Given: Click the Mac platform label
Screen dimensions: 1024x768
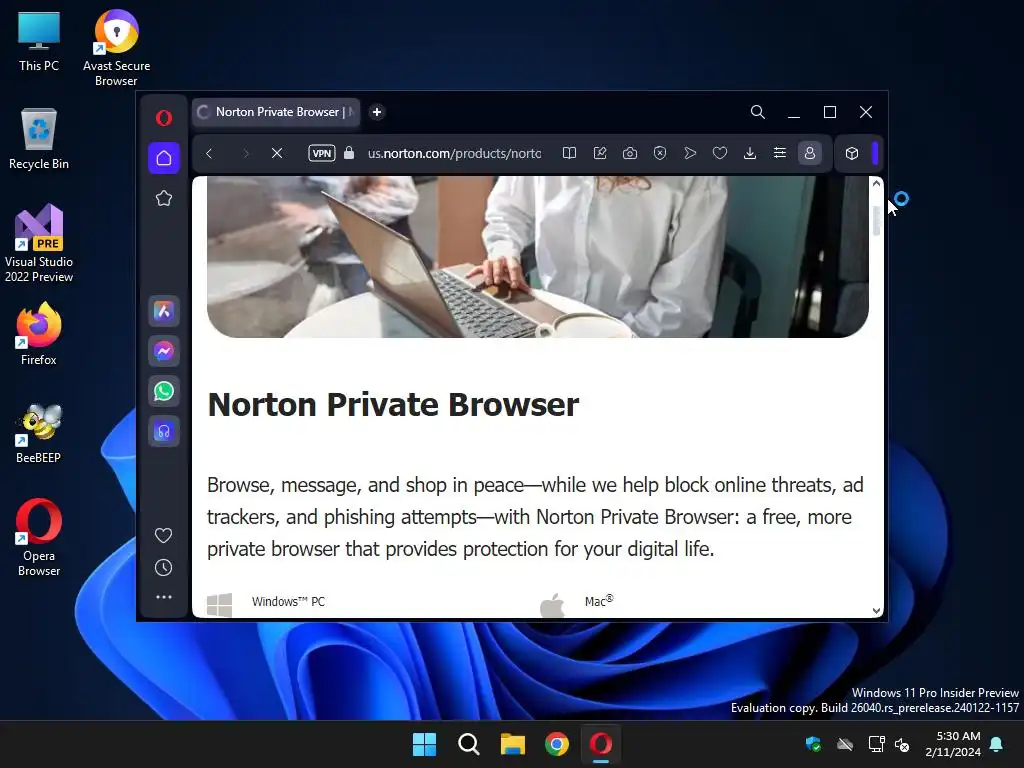Looking at the screenshot, I should tap(599, 601).
